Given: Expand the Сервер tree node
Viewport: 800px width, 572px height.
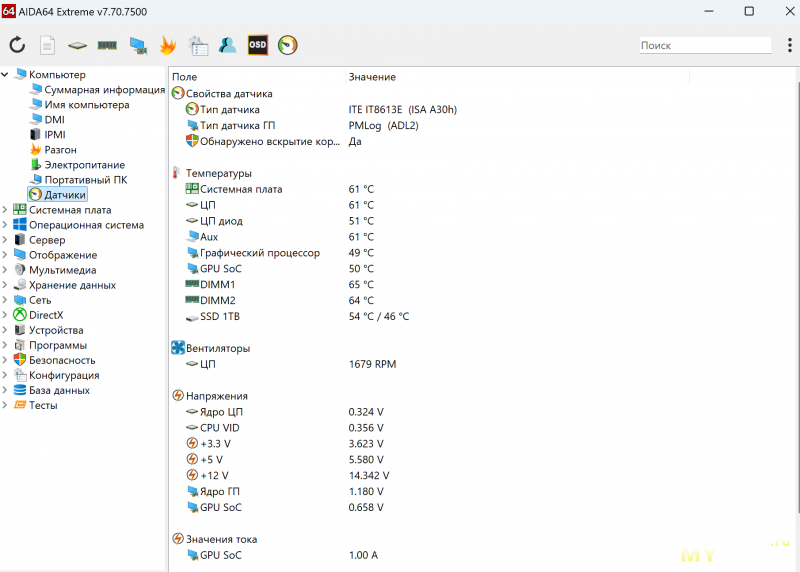Looking at the screenshot, I should pos(5,240).
